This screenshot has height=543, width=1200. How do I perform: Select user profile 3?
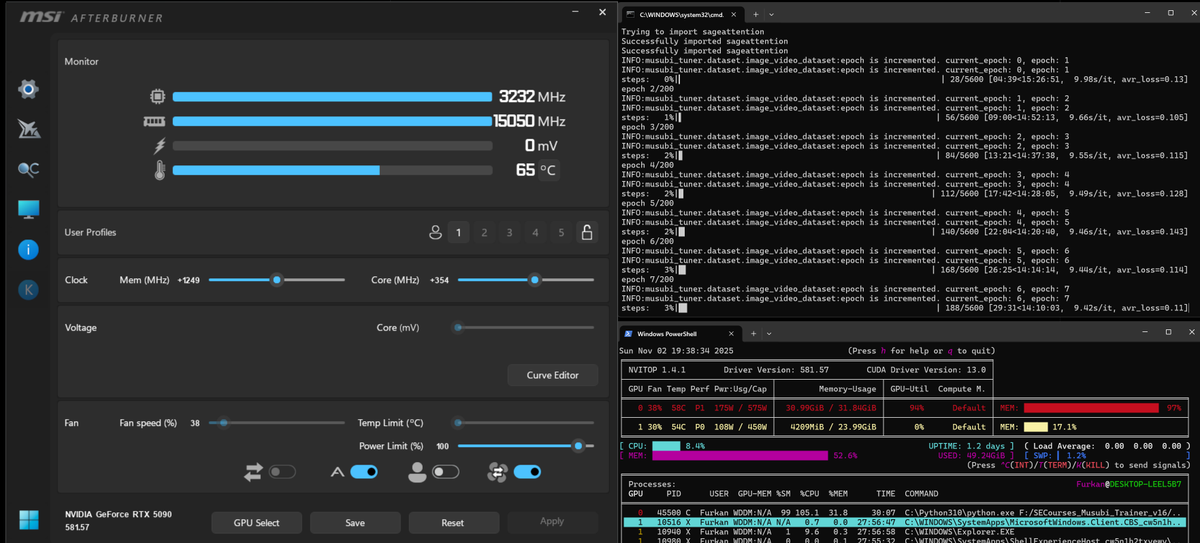pos(509,232)
